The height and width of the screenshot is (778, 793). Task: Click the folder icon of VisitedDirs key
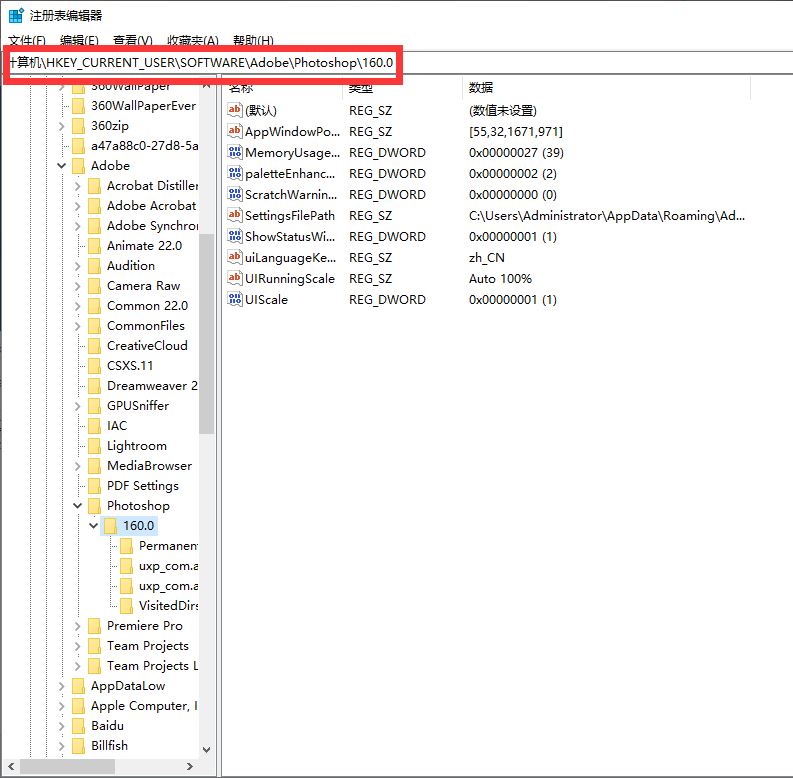[126, 606]
